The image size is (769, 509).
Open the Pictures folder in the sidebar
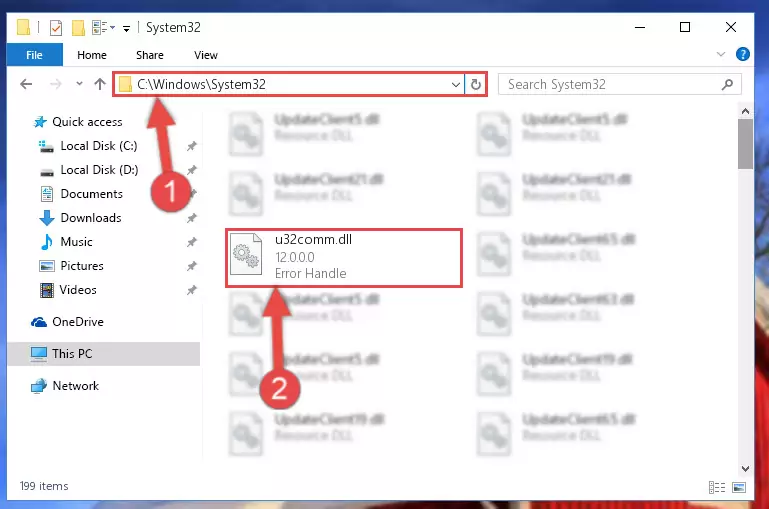82,266
